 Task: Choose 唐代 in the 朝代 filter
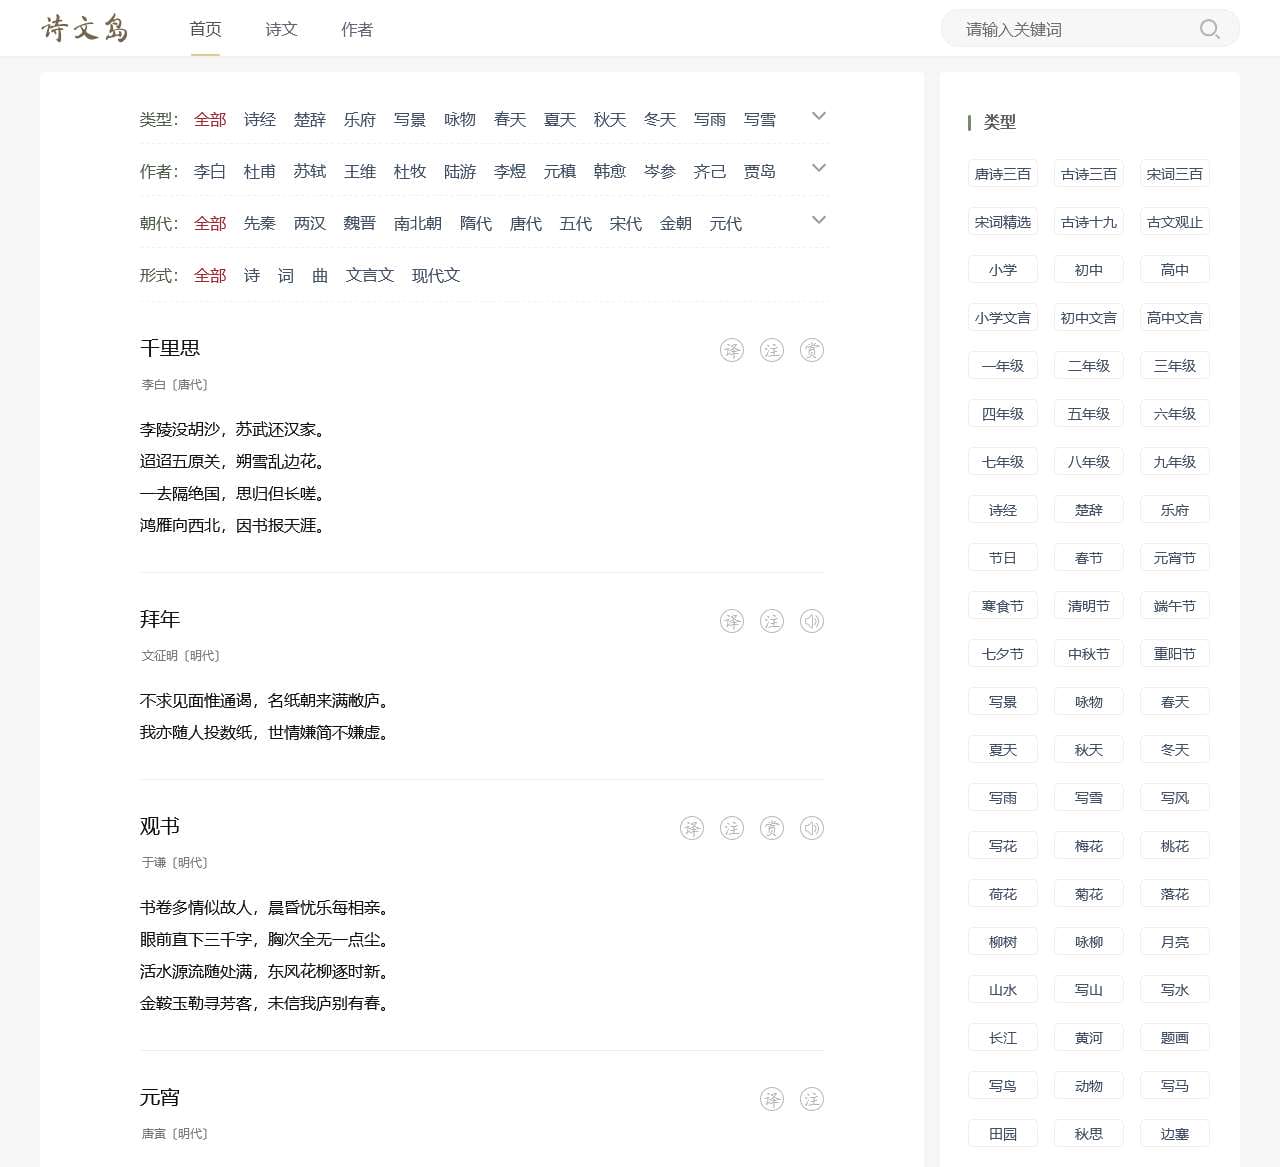pos(525,223)
